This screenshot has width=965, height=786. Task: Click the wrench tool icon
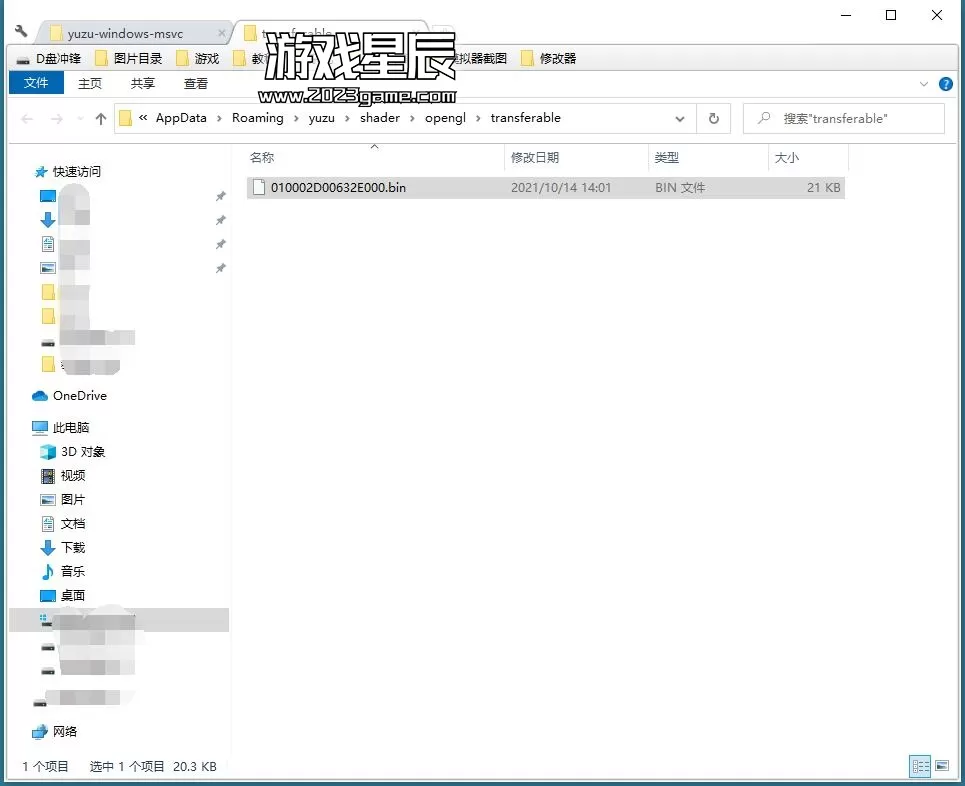[x=21, y=32]
